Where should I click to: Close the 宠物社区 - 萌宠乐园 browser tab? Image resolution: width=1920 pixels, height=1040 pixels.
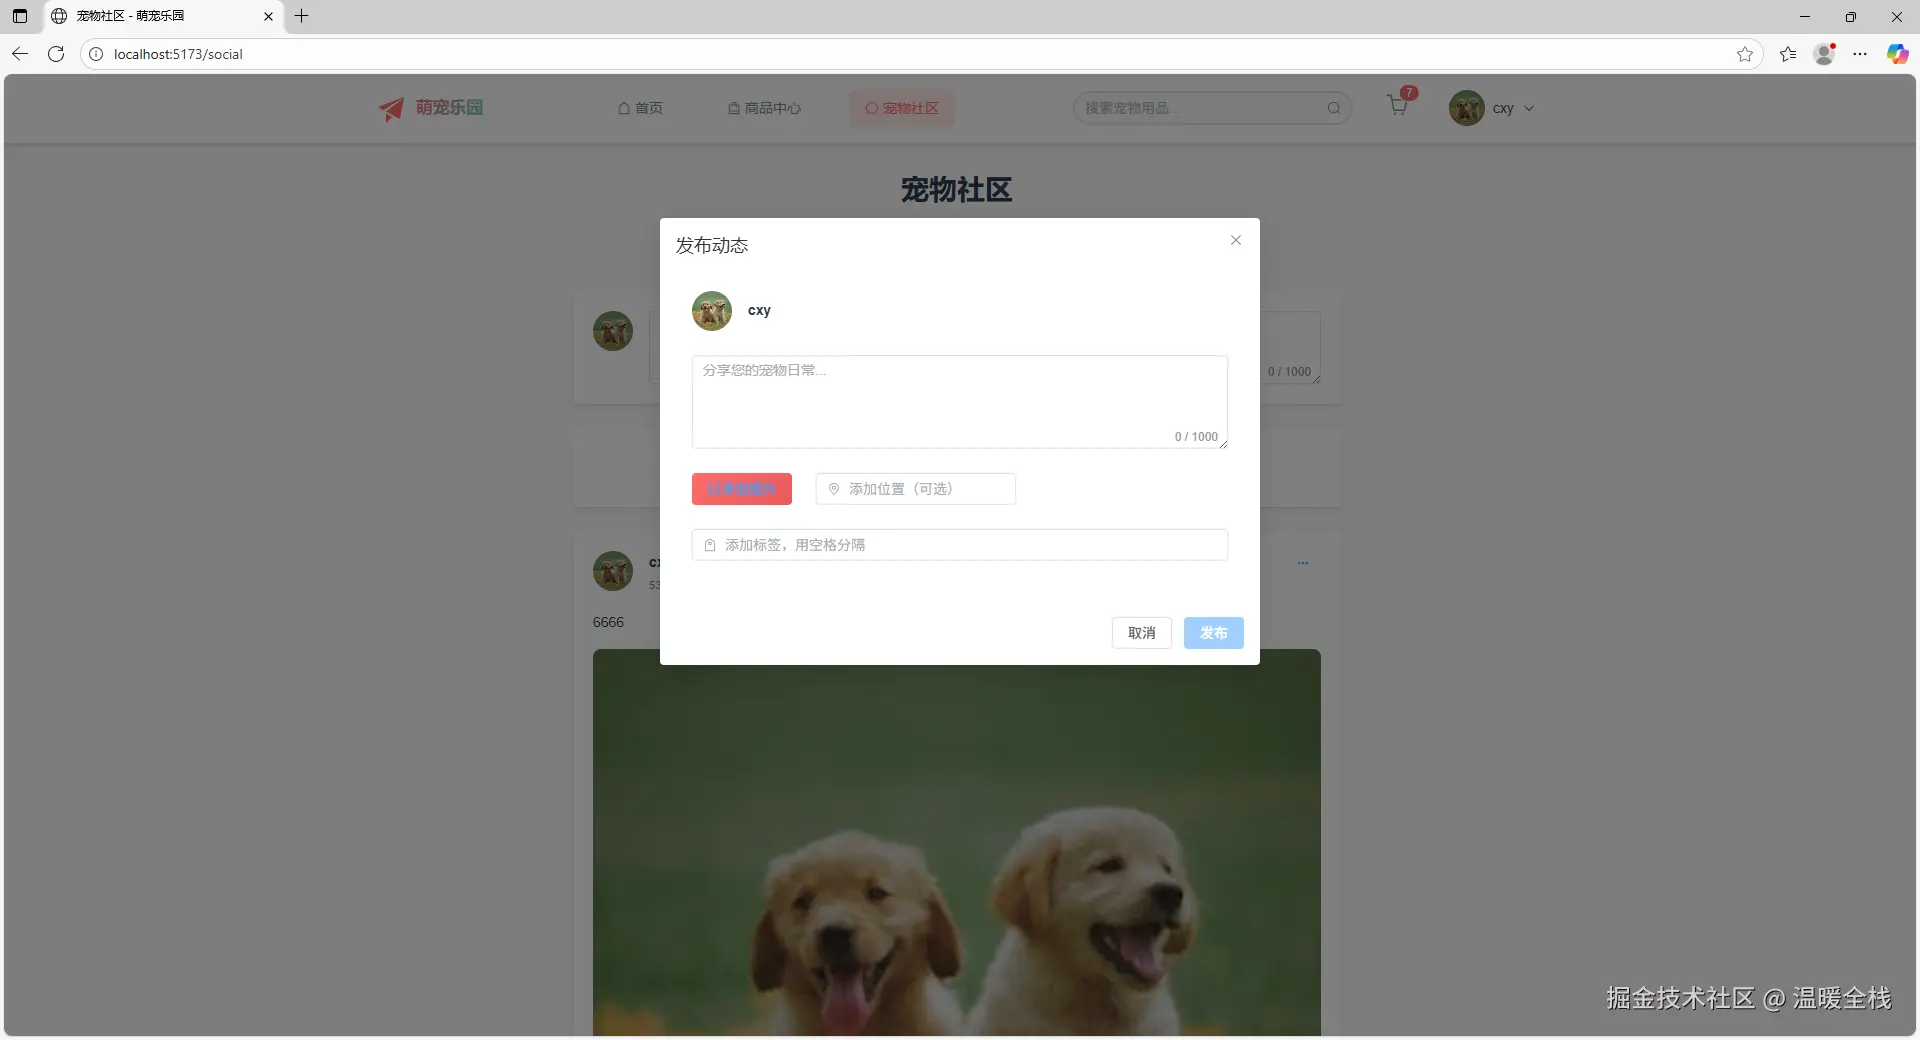click(x=268, y=16)
